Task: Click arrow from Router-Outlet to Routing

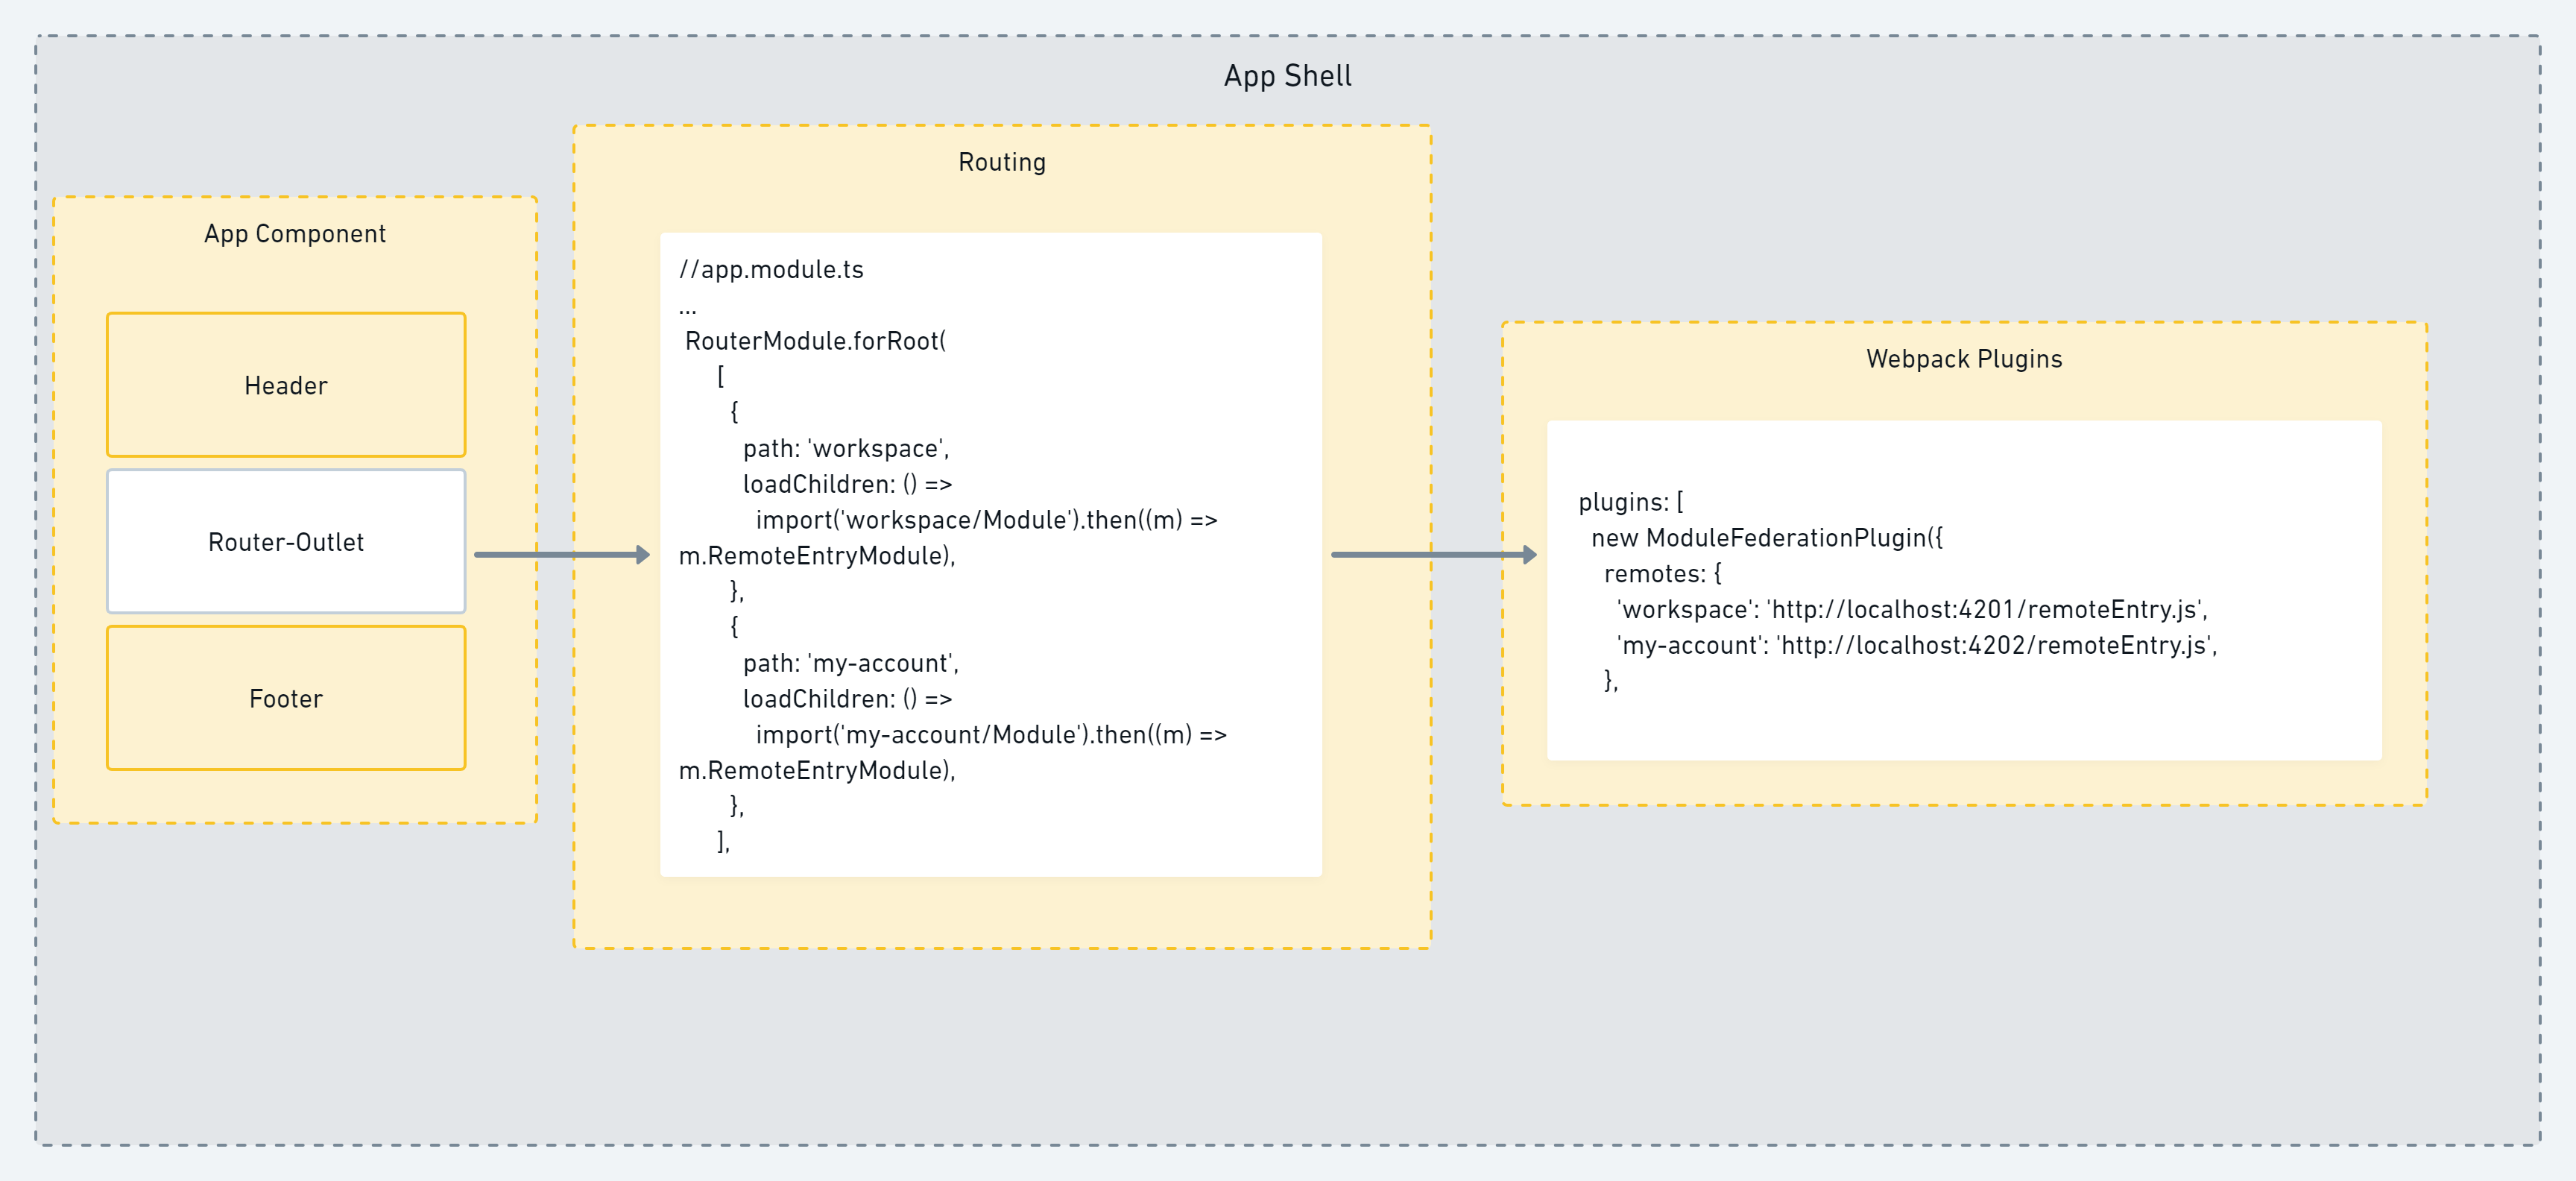Action: pos(561,554)
